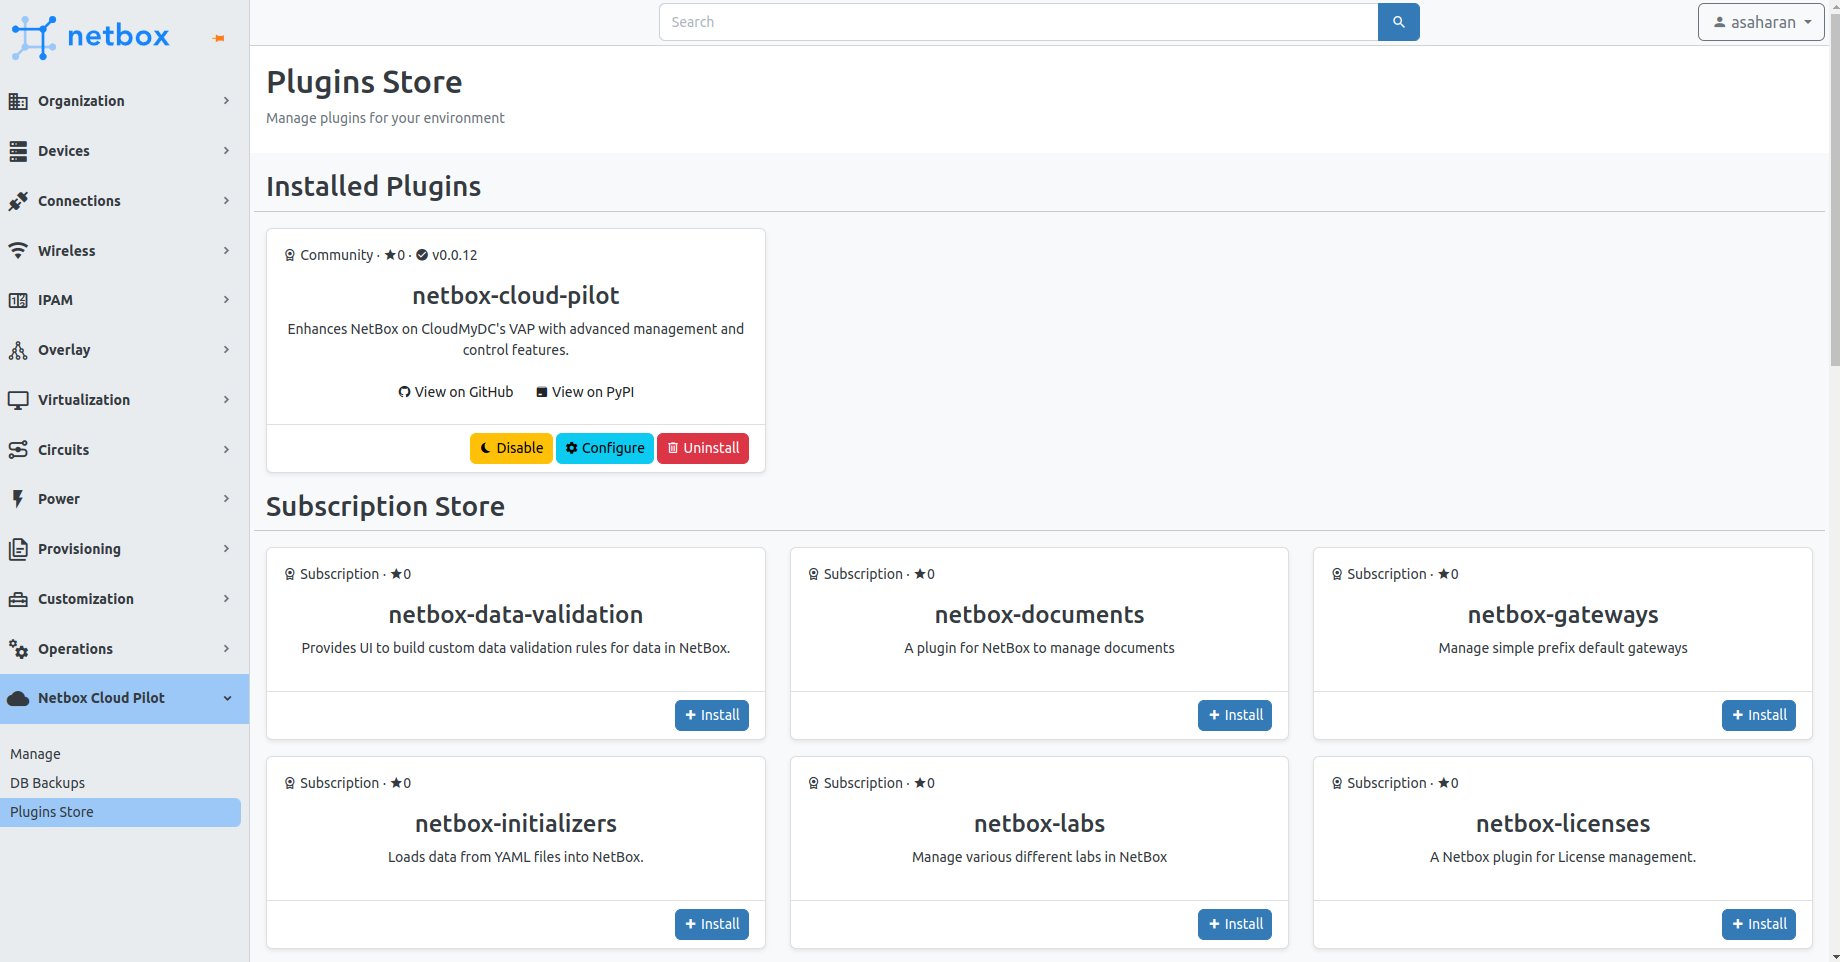This screenshot has width=1840, height=962.
Task: Click the IPAM counter icon
Action: (x=18, y=300)
